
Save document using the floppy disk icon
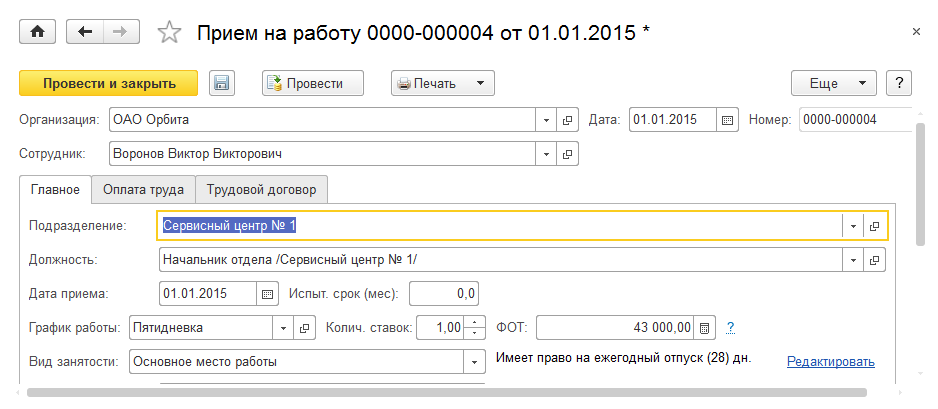(222, 84)
